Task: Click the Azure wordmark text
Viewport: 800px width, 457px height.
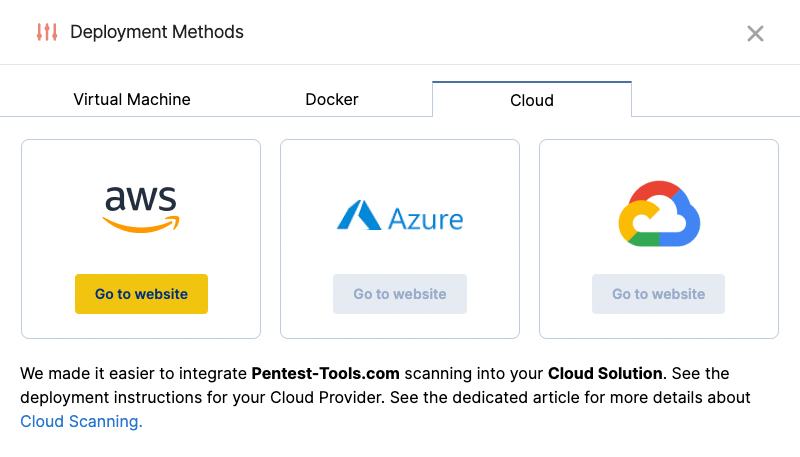Action: (425, 218)
